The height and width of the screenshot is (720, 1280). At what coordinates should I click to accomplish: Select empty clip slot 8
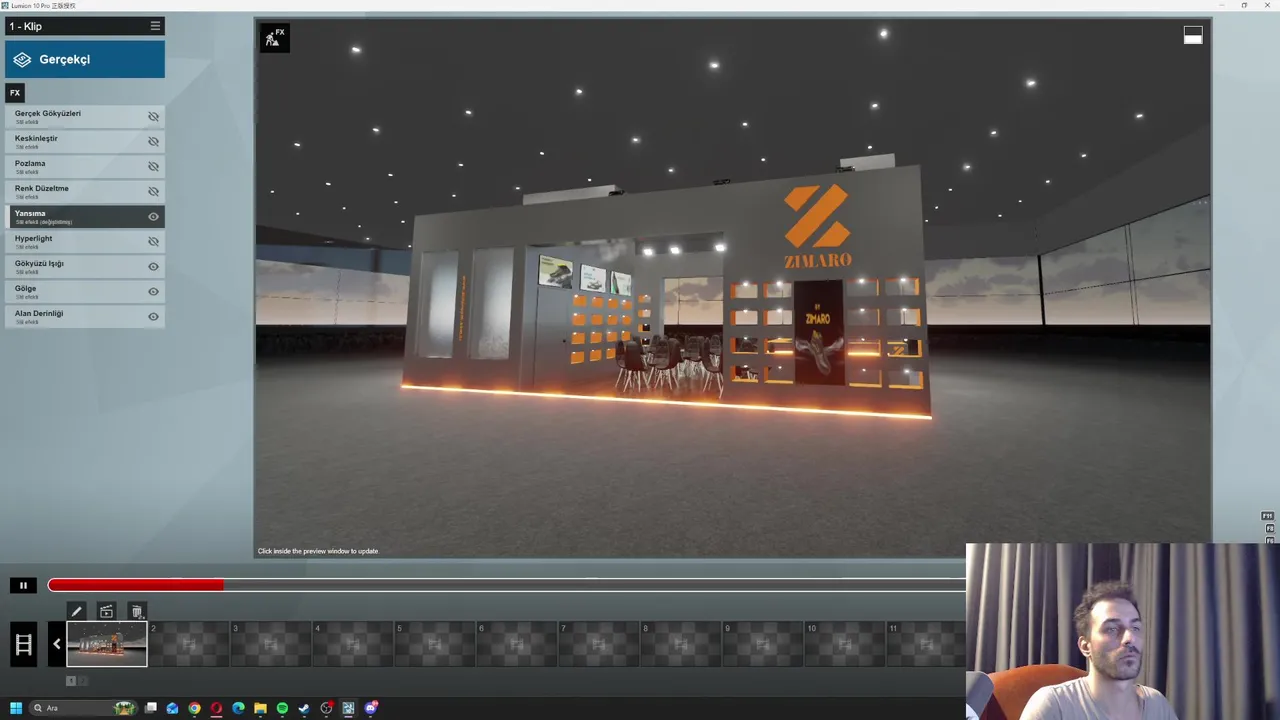(681, 644)
